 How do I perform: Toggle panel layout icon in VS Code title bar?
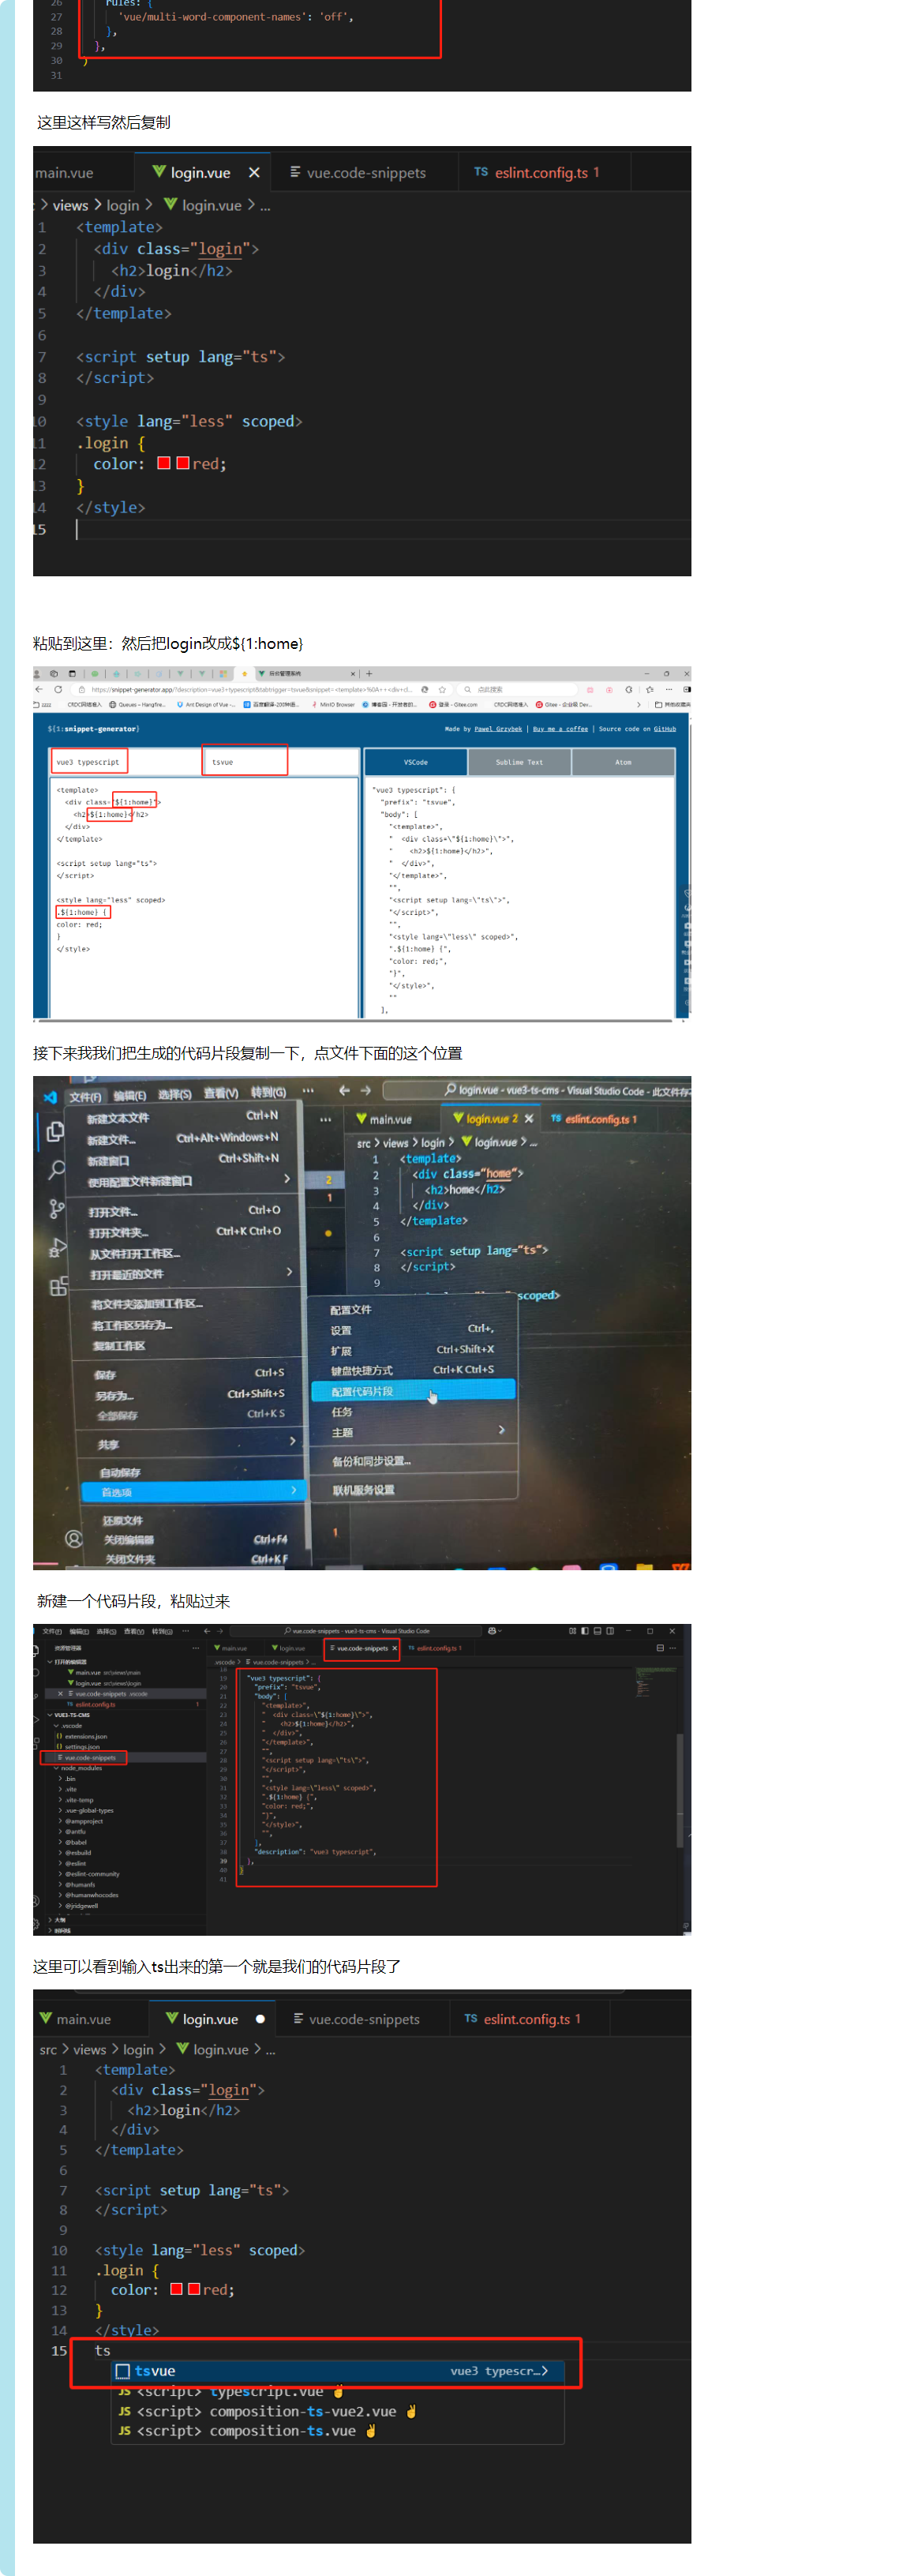pyautogui.click(x=597, y=1631)
